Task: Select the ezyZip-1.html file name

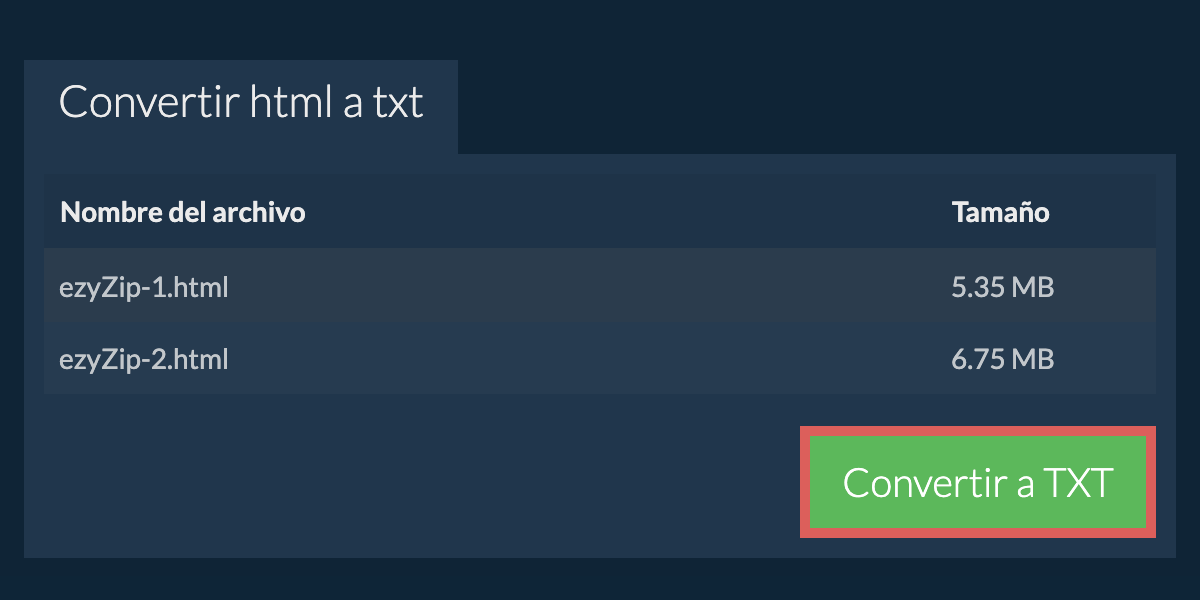Action: pos(144,288)
